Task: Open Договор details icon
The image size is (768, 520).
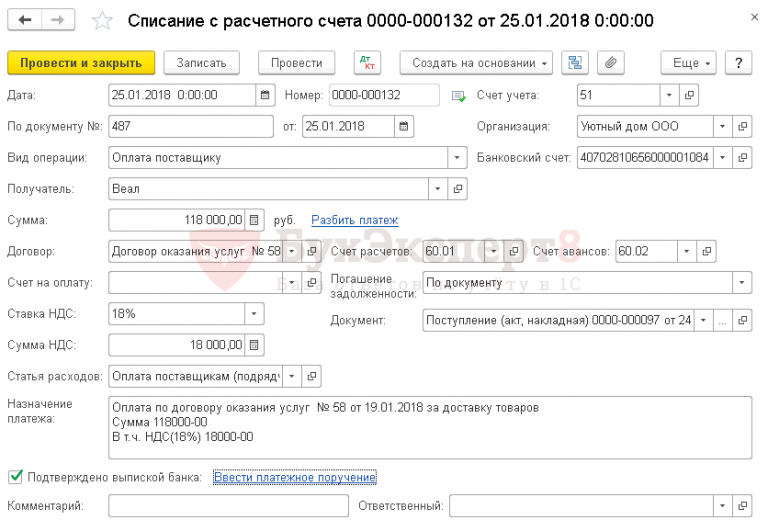Action: 312,251
